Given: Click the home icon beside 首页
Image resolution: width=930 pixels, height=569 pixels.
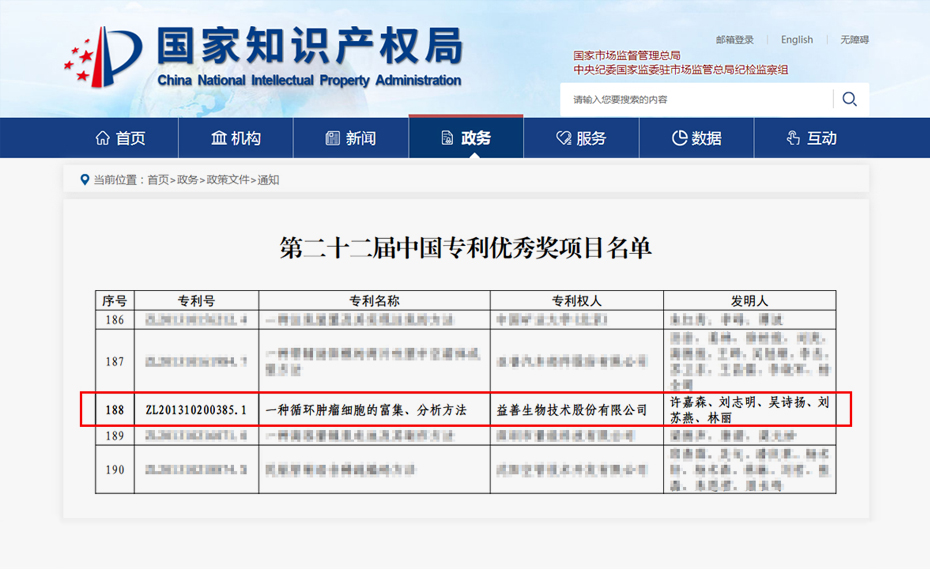Looking at the screenshot, I should [103, 138].
